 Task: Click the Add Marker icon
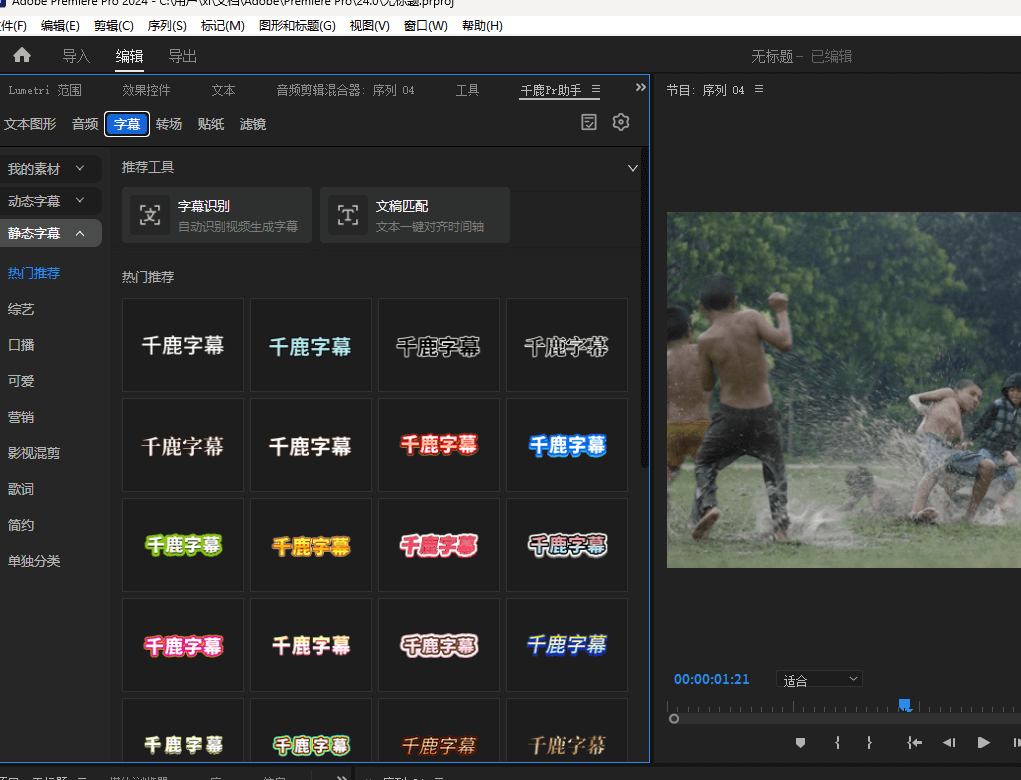pos(800,742)
